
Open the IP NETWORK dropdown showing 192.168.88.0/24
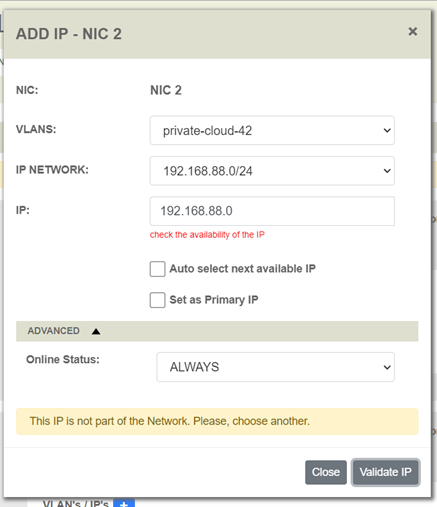coord(272,171)
